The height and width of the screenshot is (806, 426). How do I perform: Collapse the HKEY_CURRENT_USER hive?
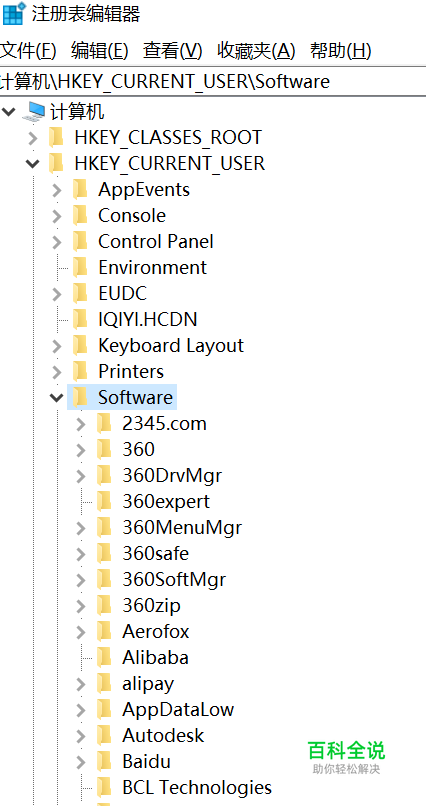(32, 163)
